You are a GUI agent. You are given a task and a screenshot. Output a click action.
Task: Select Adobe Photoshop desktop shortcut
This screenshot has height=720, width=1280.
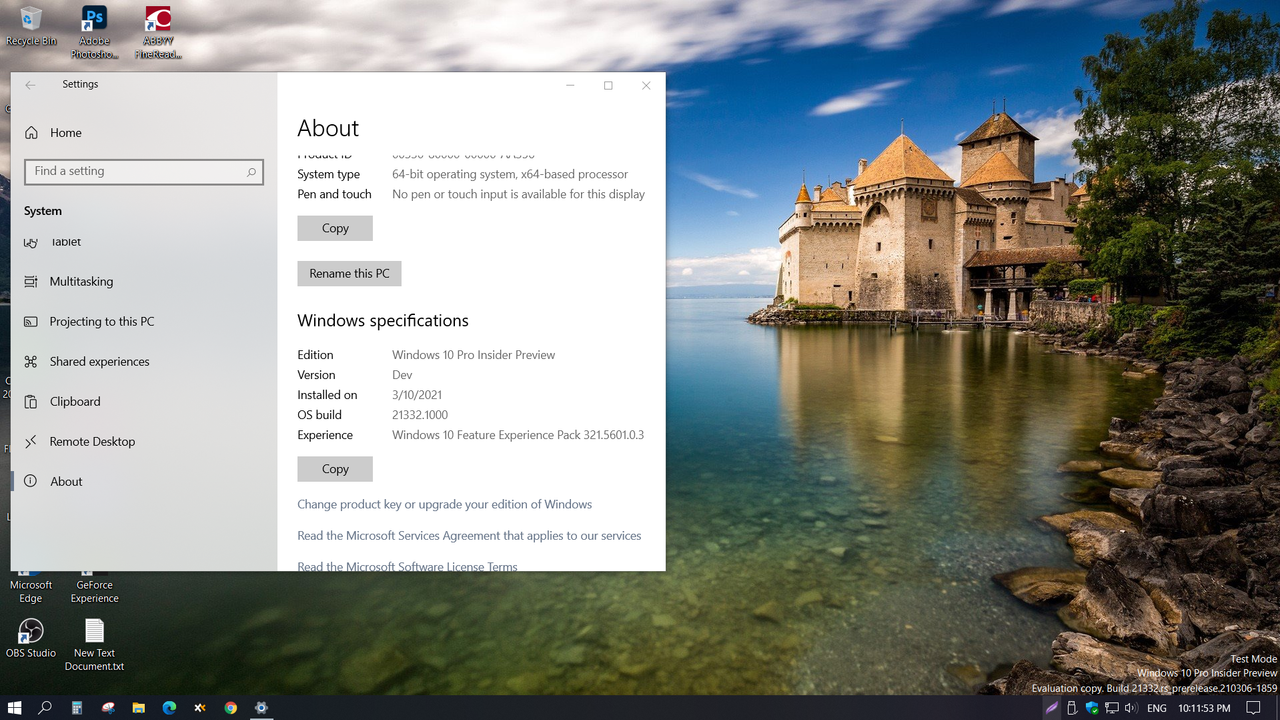pyautogui.click(x=94, y=32)
